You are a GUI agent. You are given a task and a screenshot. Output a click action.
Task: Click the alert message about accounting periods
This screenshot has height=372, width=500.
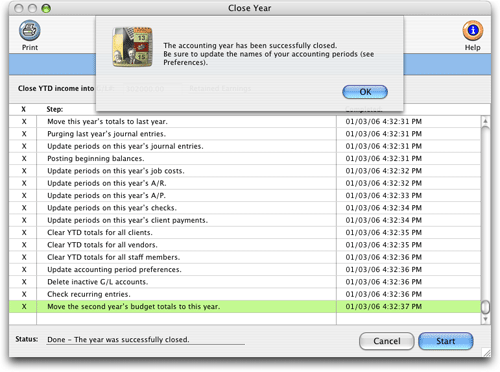[268, 54]
